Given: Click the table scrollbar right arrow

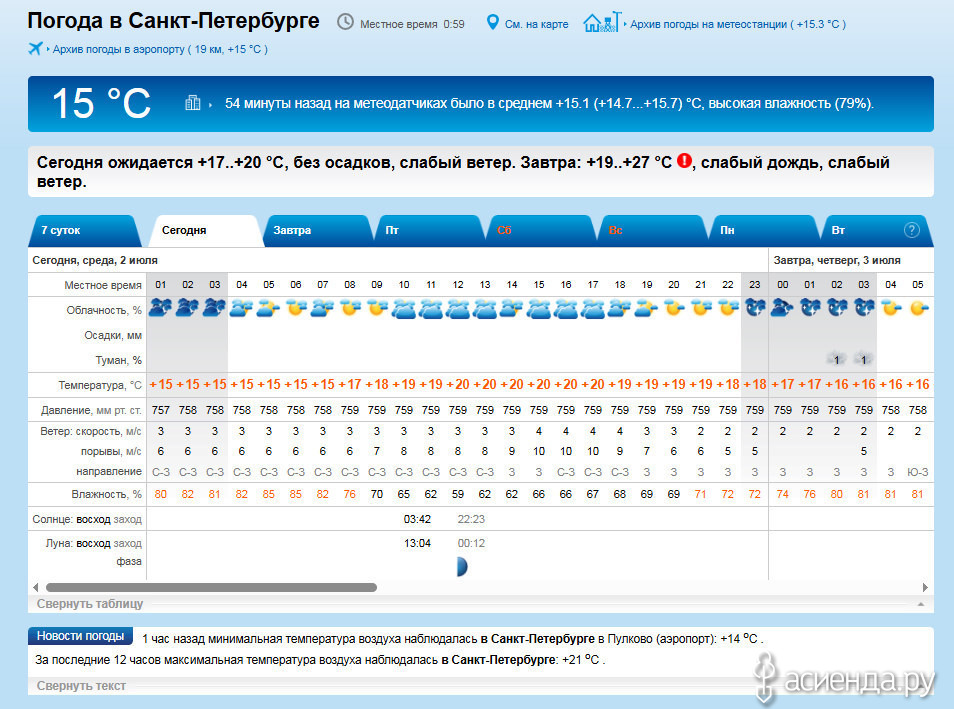Looking at the screenshot, I should 925,587.
